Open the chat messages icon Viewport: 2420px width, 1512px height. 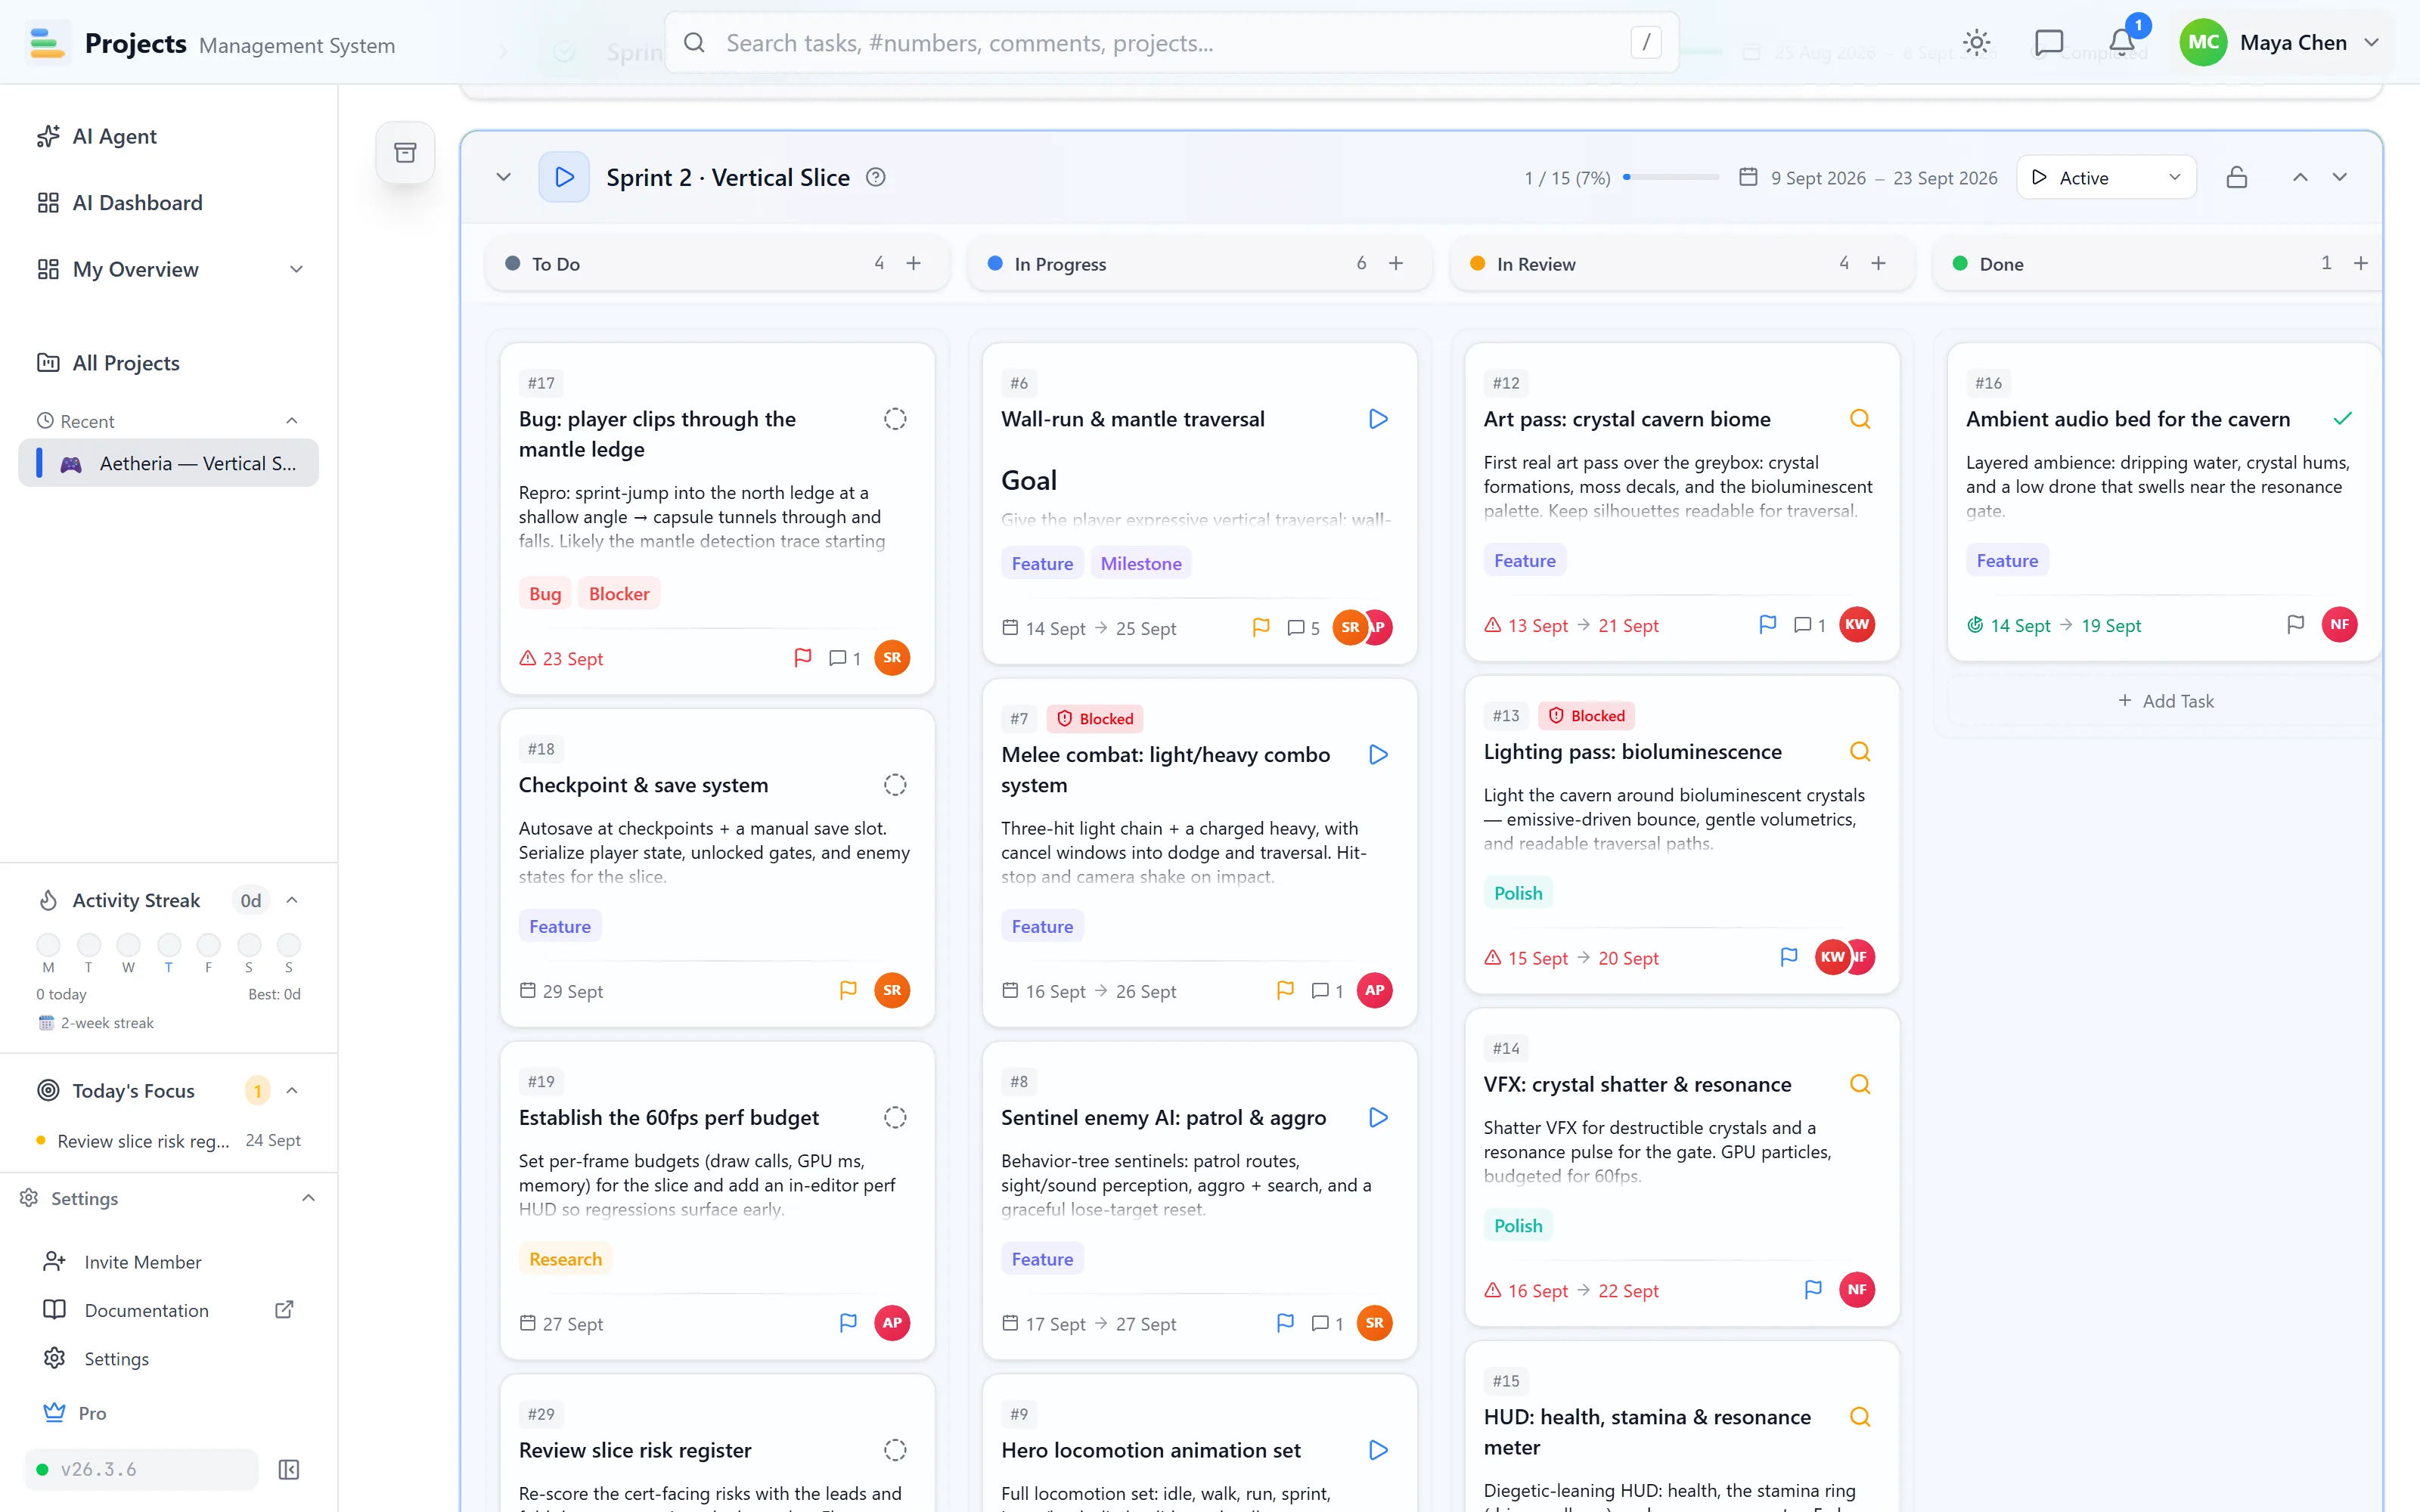tap(2049, 43)
